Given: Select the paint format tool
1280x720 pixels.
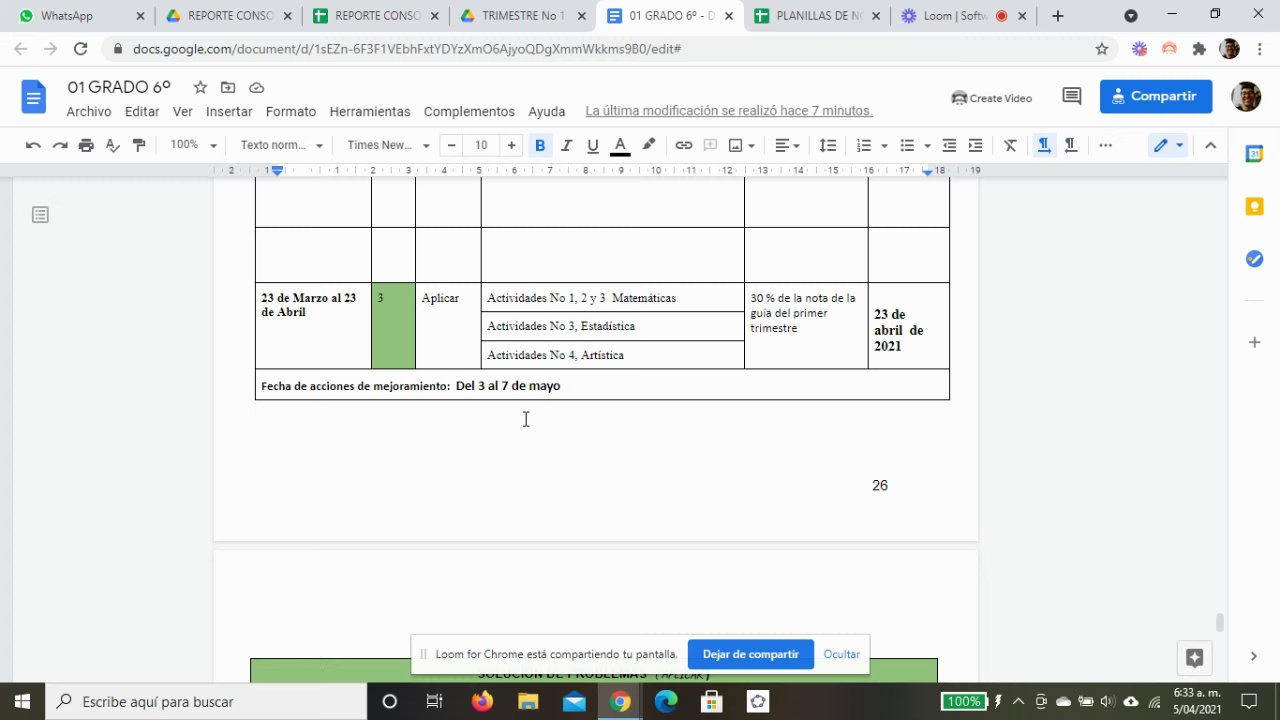Looking at the screenshot, I should coord(139,145).
